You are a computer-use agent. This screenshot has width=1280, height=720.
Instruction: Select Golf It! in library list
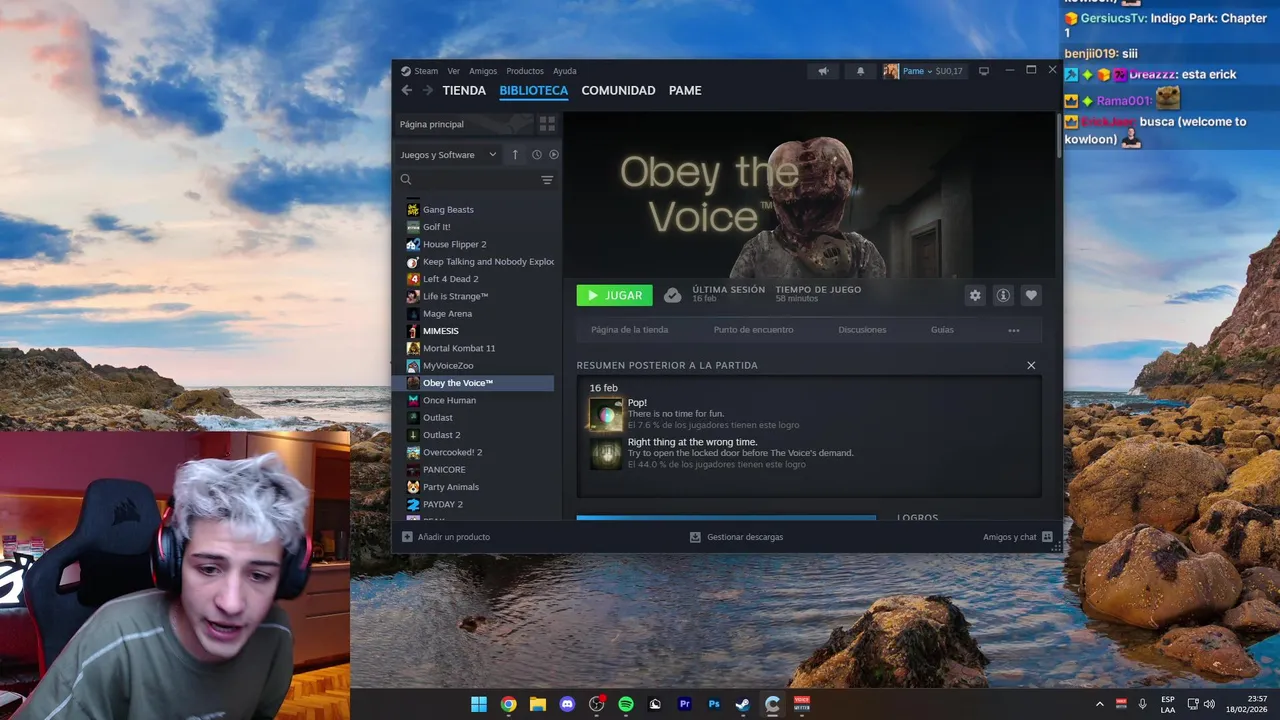[479, 227]
